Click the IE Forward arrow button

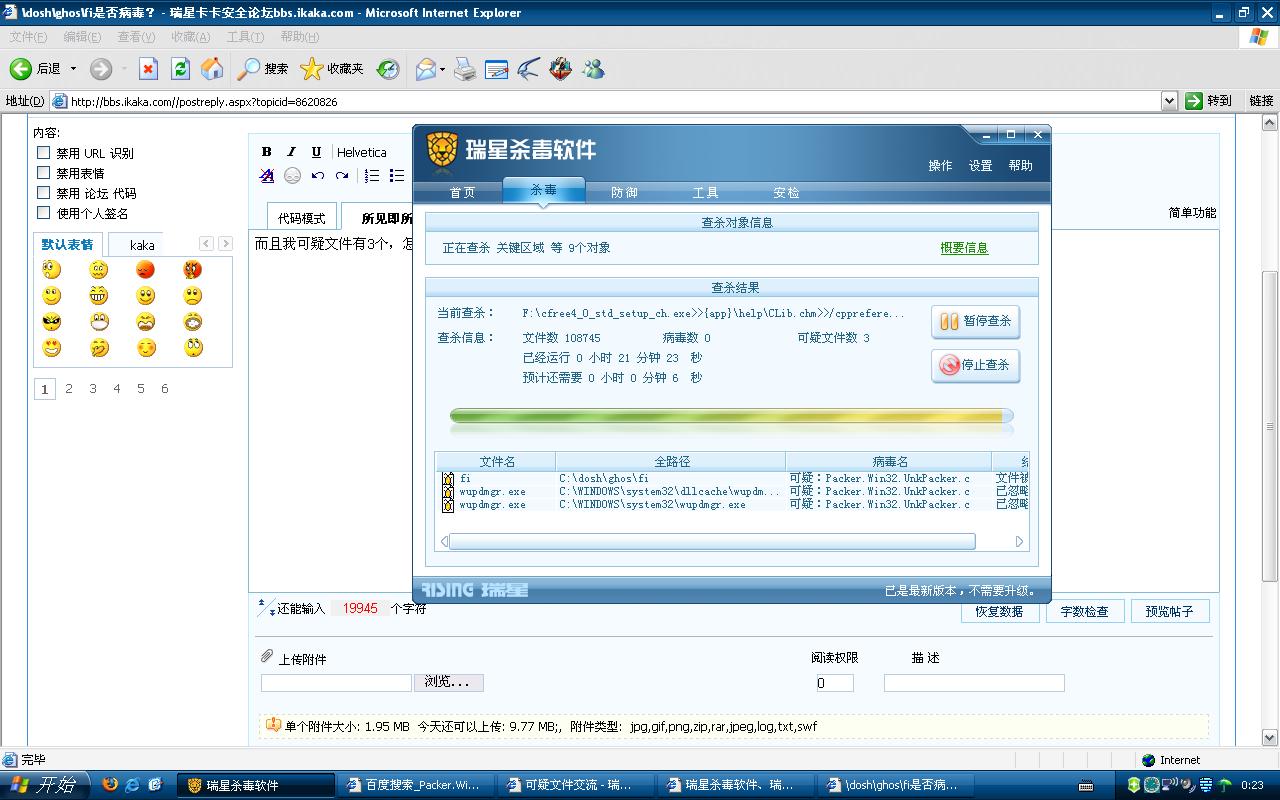click(x=100, y=69)
